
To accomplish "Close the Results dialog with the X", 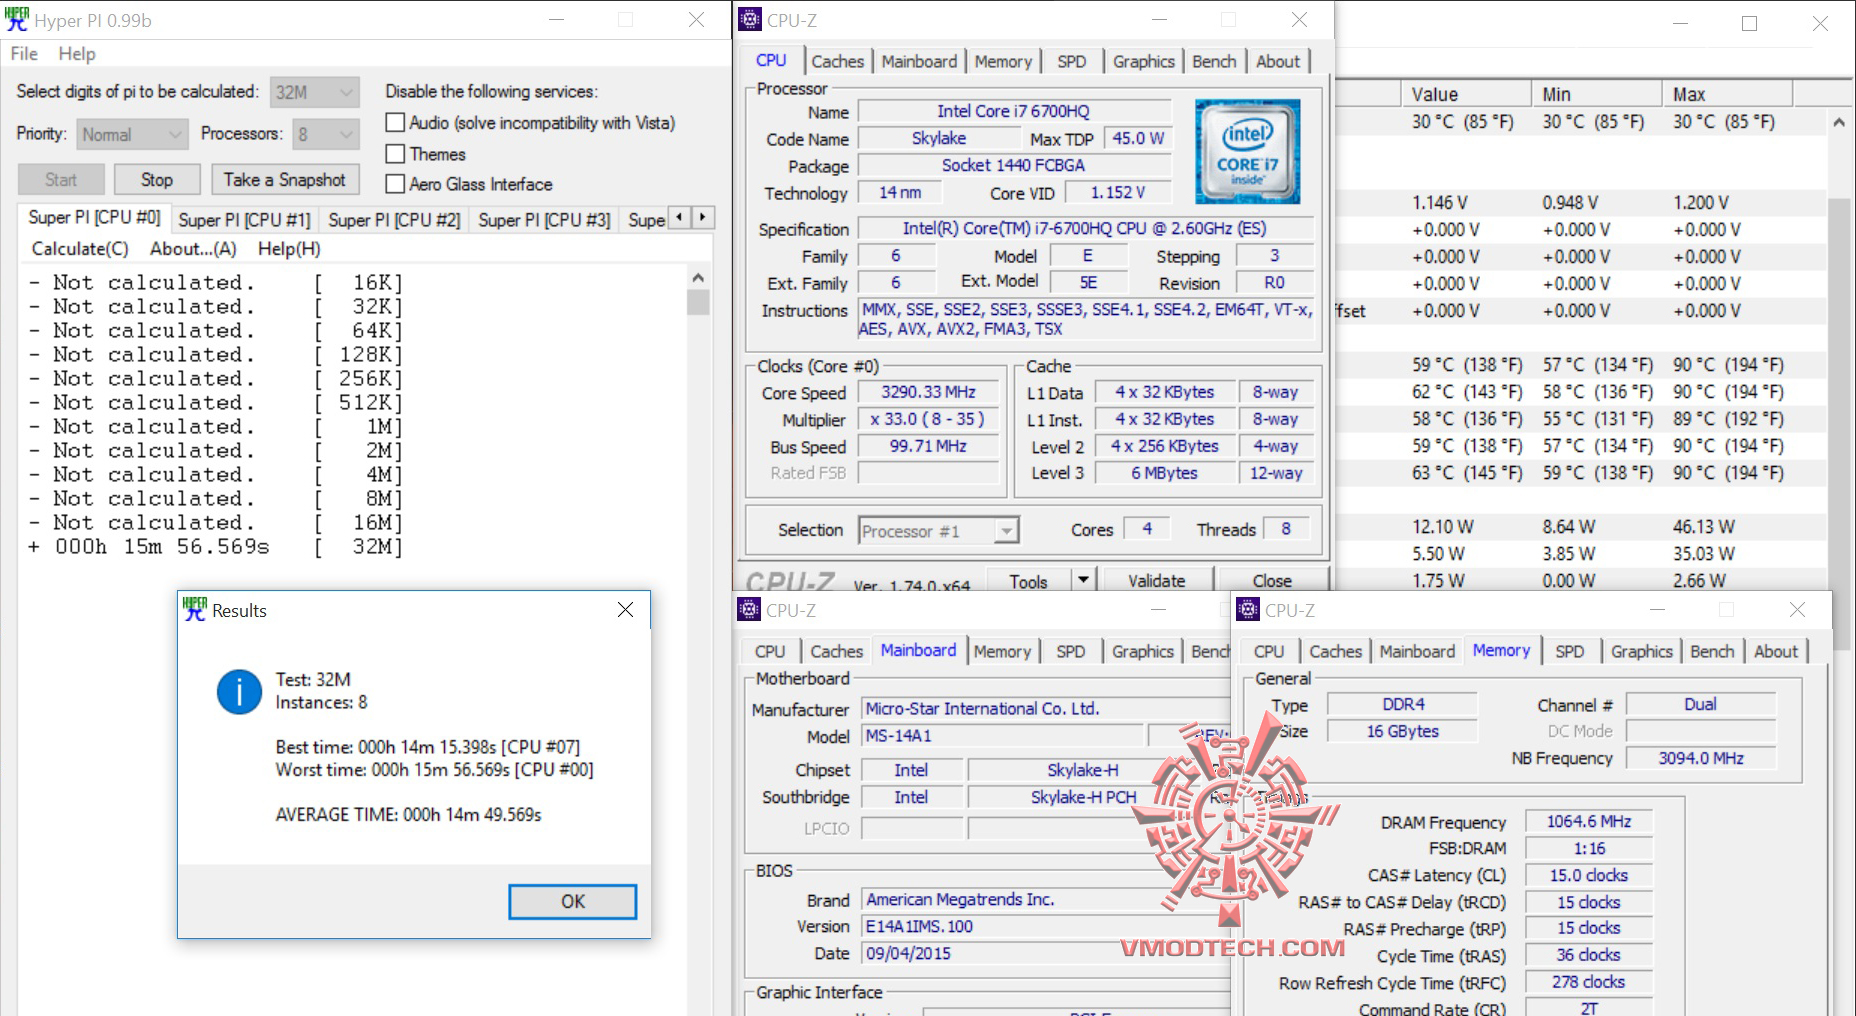I will point(626,610).
